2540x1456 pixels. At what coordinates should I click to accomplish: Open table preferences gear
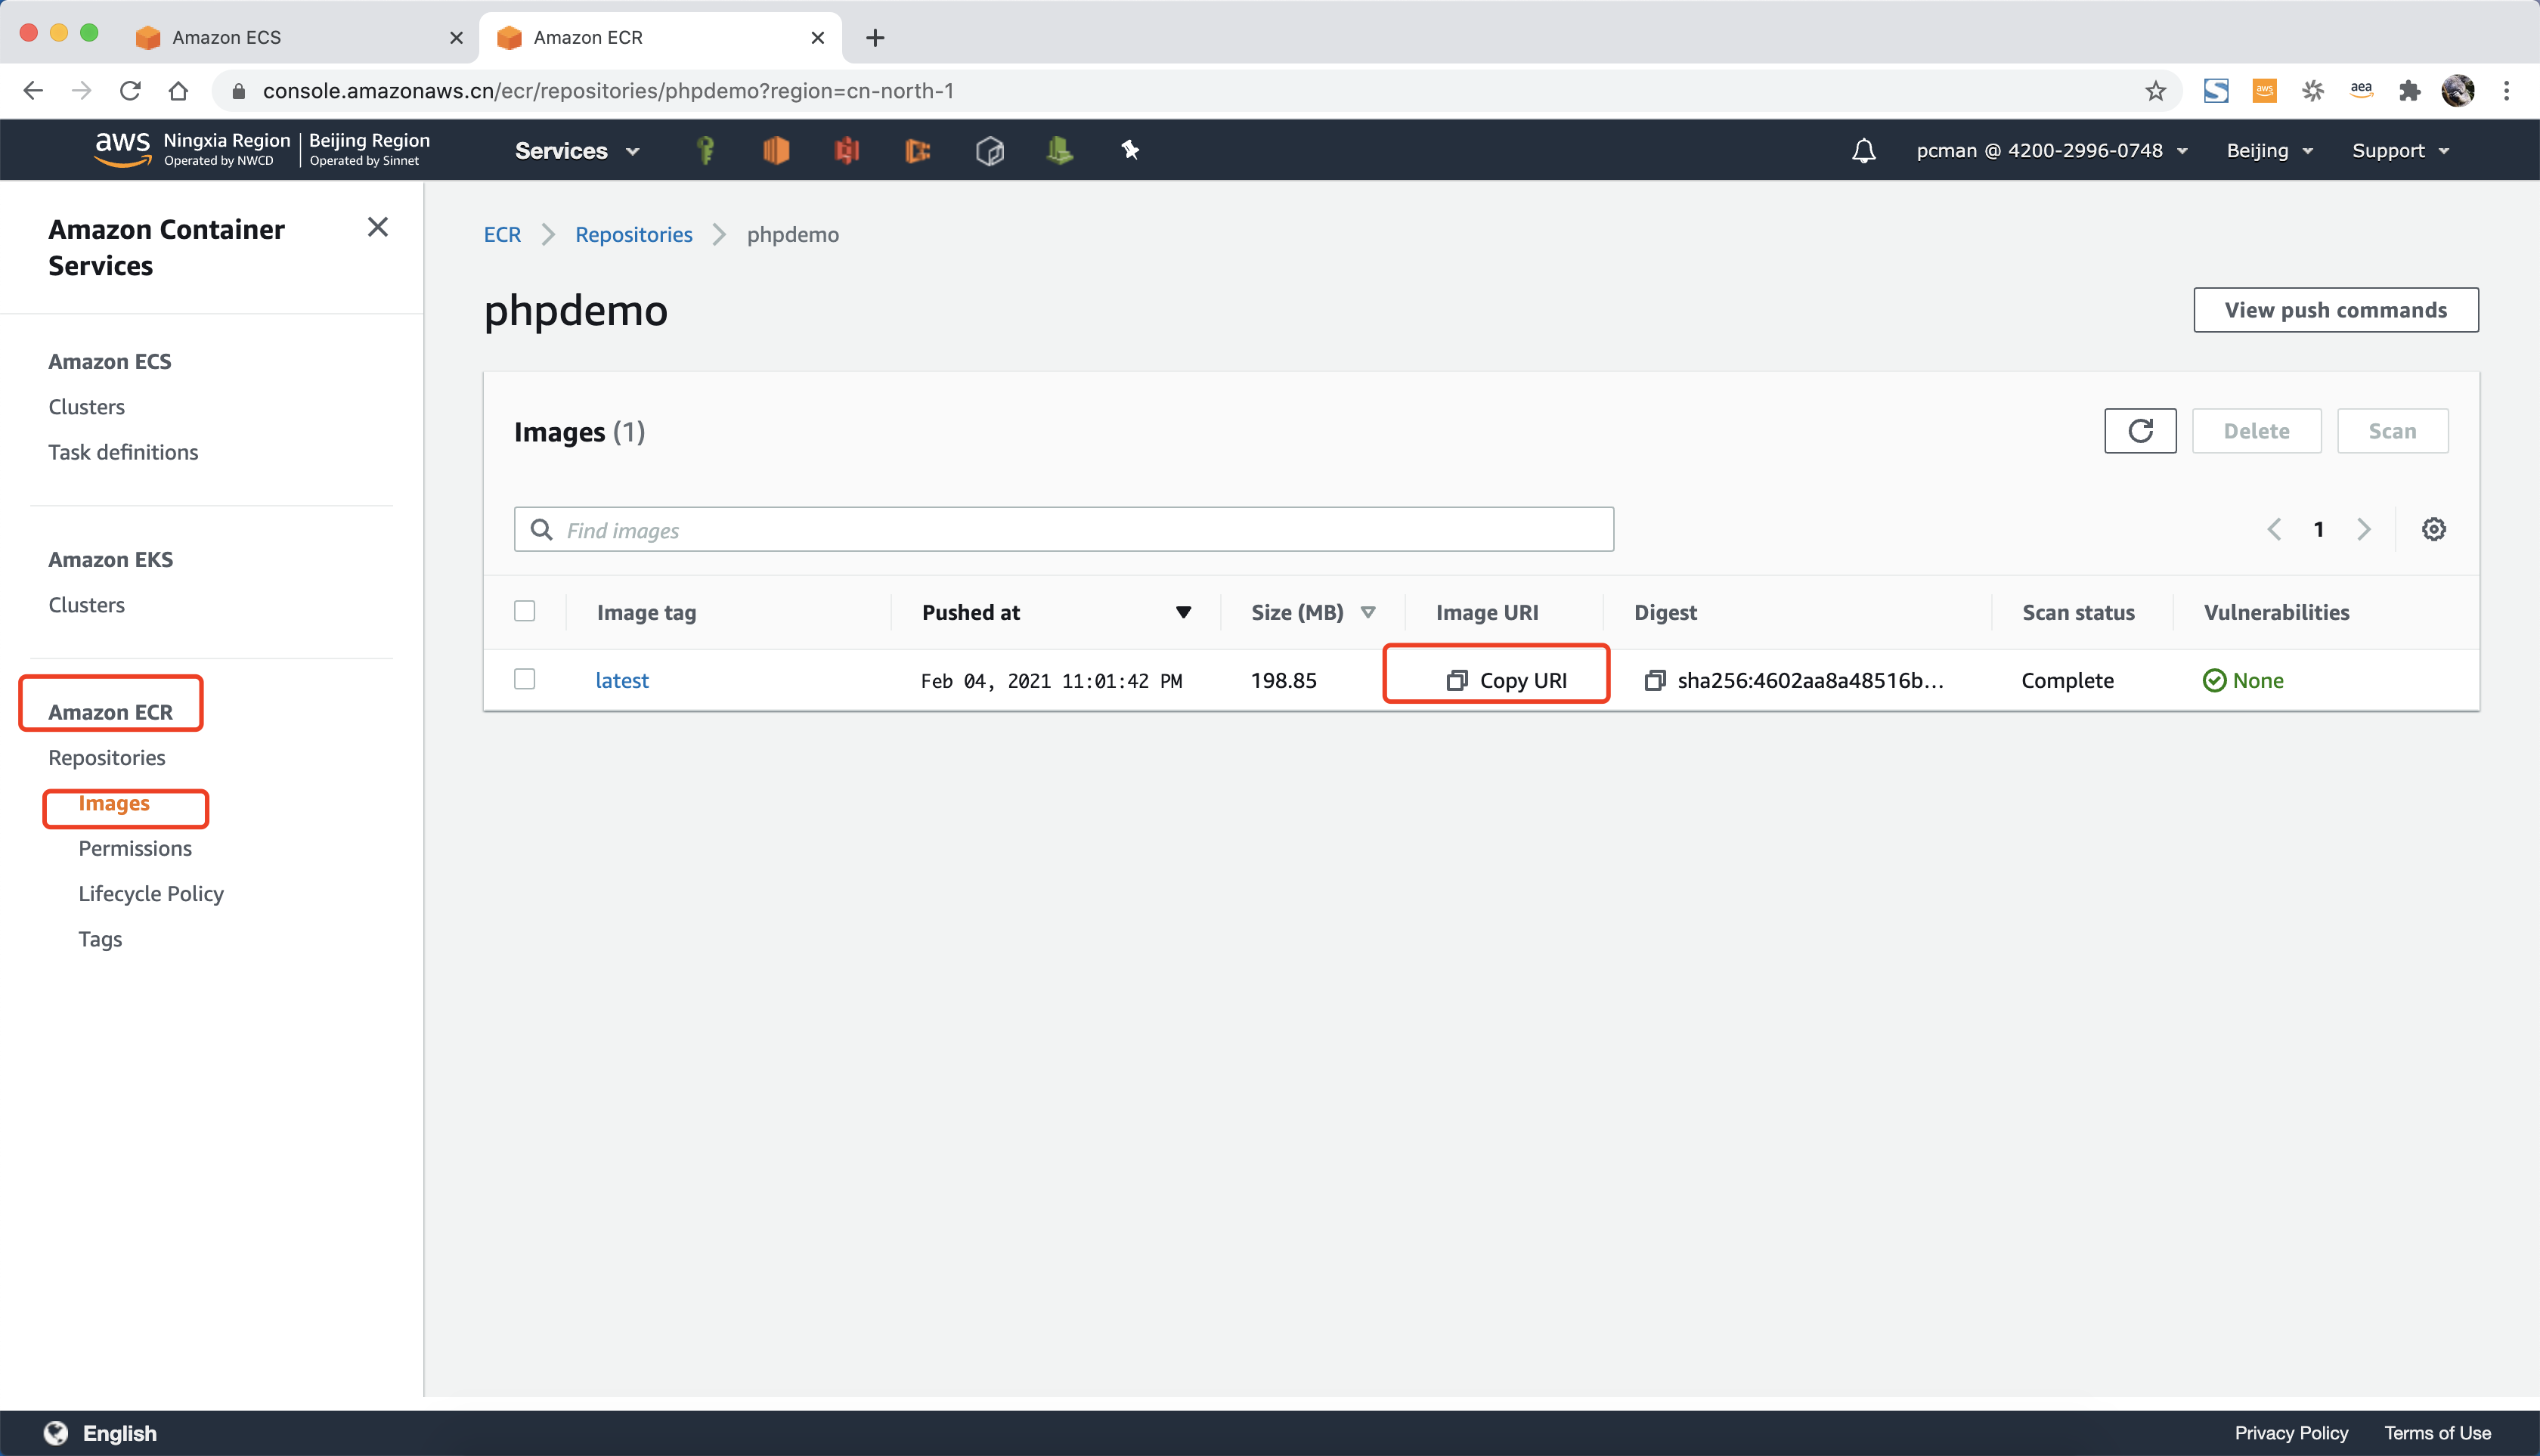[2434, 529]
